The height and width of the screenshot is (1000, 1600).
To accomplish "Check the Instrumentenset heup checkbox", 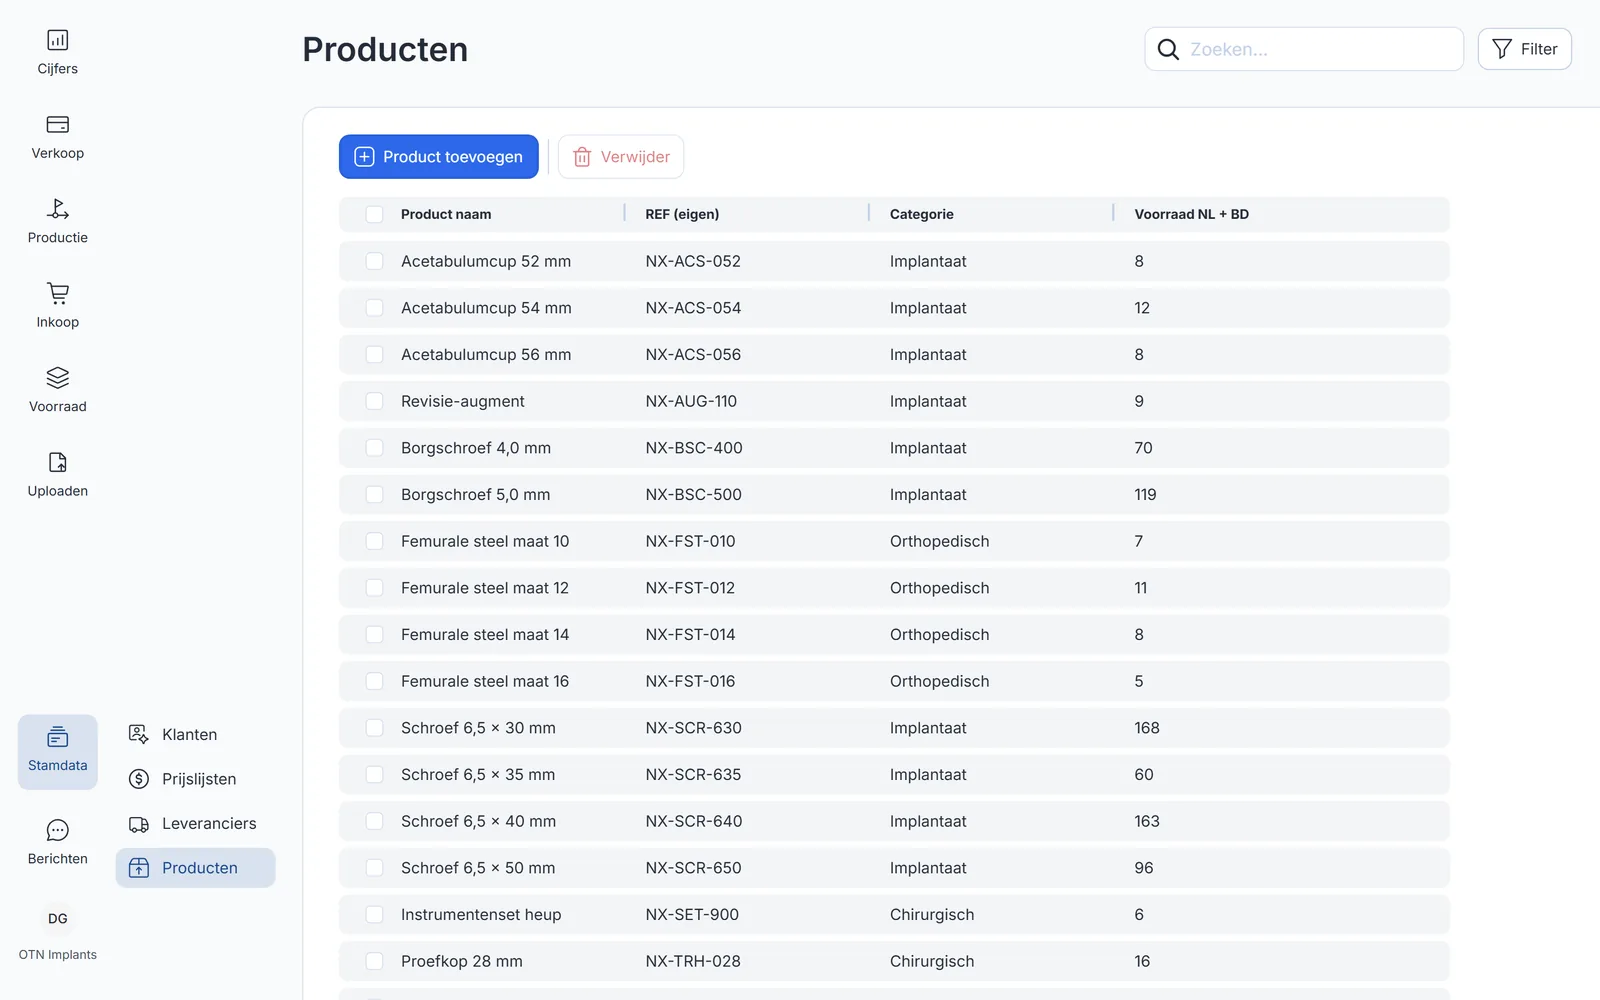I will [x=374, y=914].
